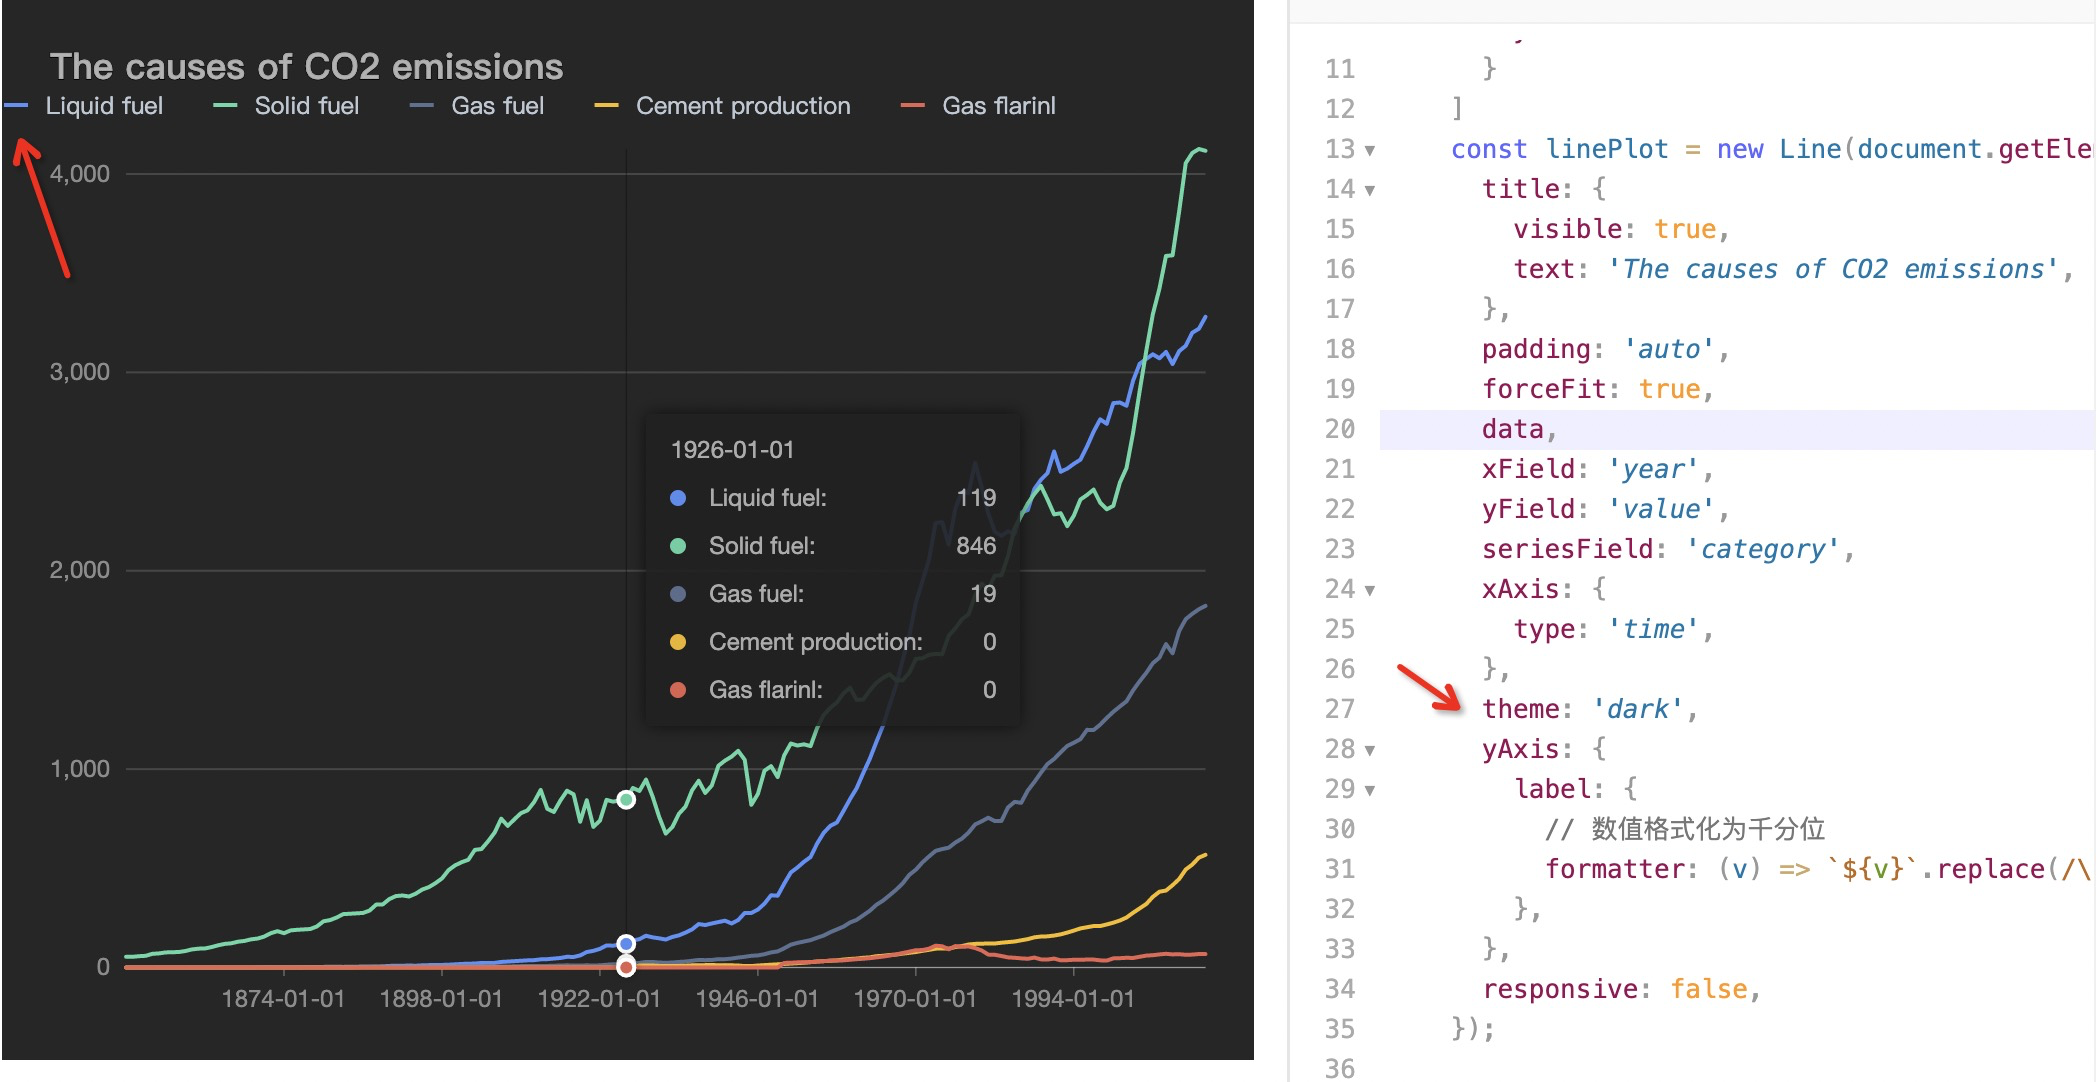2096x1082 pixels.
Task: Select the highlighted data line in editor
Action: 1513,428
